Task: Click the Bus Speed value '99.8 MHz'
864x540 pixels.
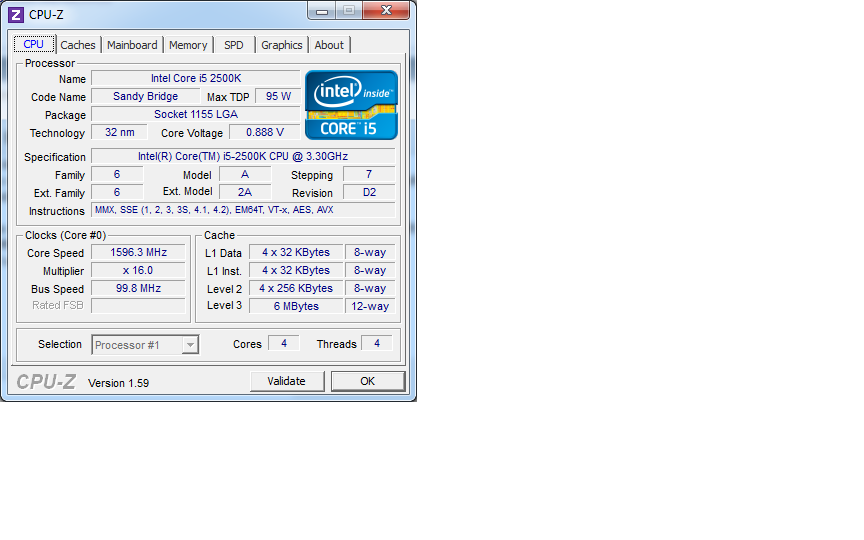Action: [x=138, y=288]
